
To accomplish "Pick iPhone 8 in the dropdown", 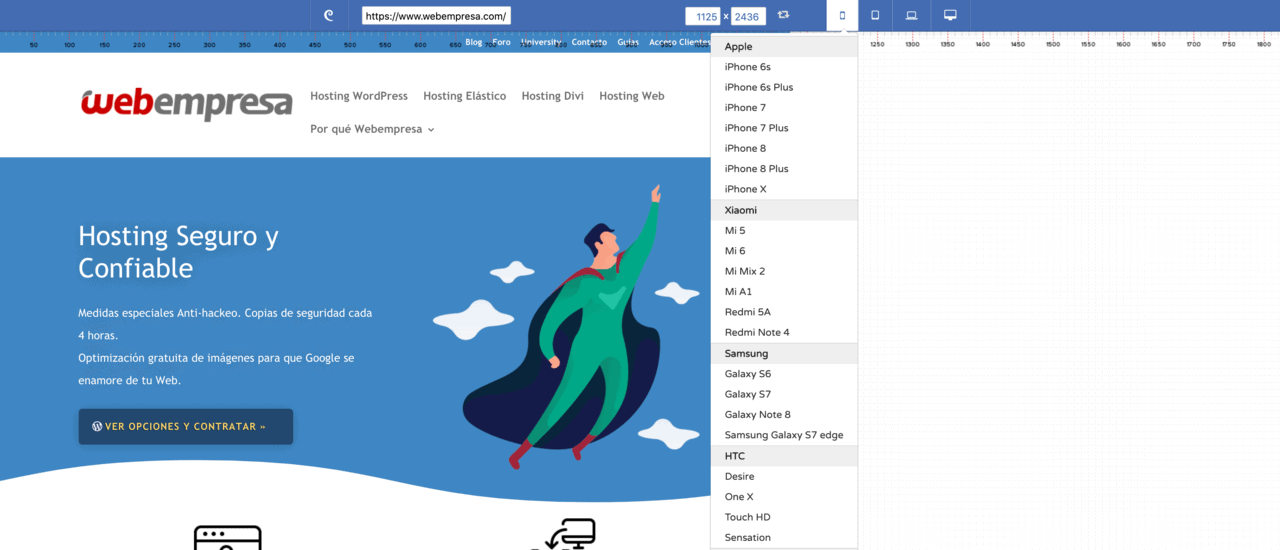I will [x=784, y=148].
